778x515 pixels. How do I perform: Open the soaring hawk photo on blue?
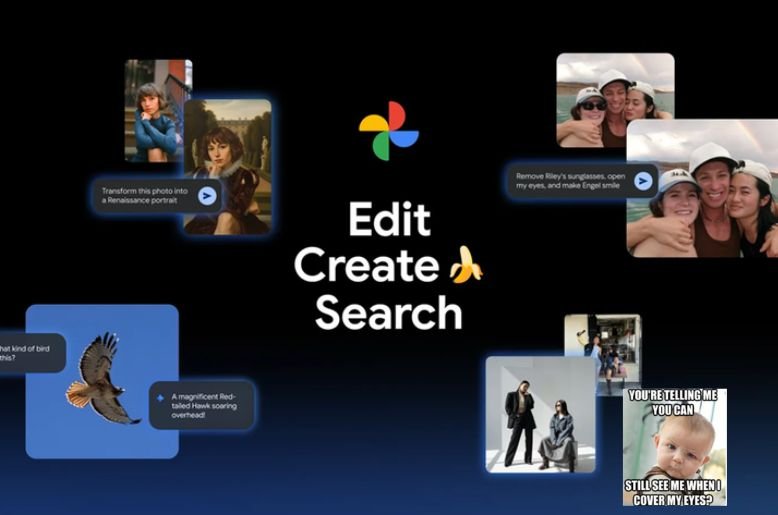[x=102, y=380]
